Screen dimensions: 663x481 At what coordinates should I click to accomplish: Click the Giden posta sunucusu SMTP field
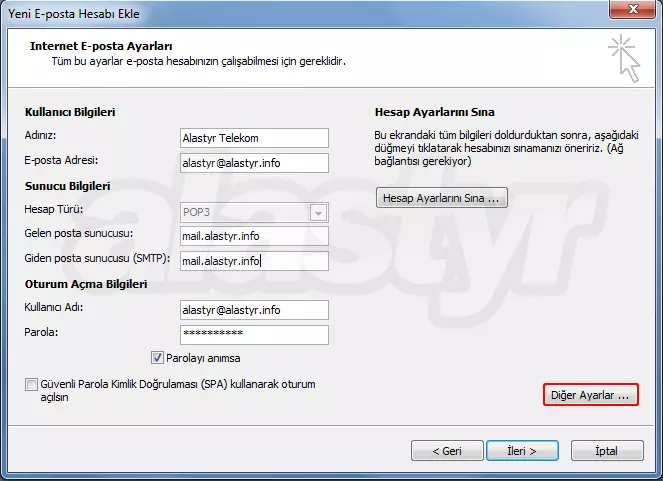coord(254,261)
